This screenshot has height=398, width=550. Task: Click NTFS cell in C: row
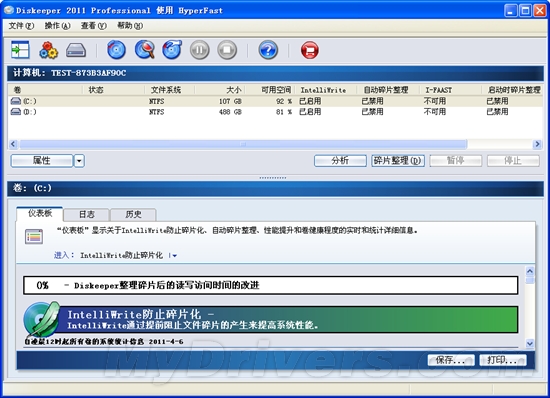pyautogui.click(x=156, y=101)
